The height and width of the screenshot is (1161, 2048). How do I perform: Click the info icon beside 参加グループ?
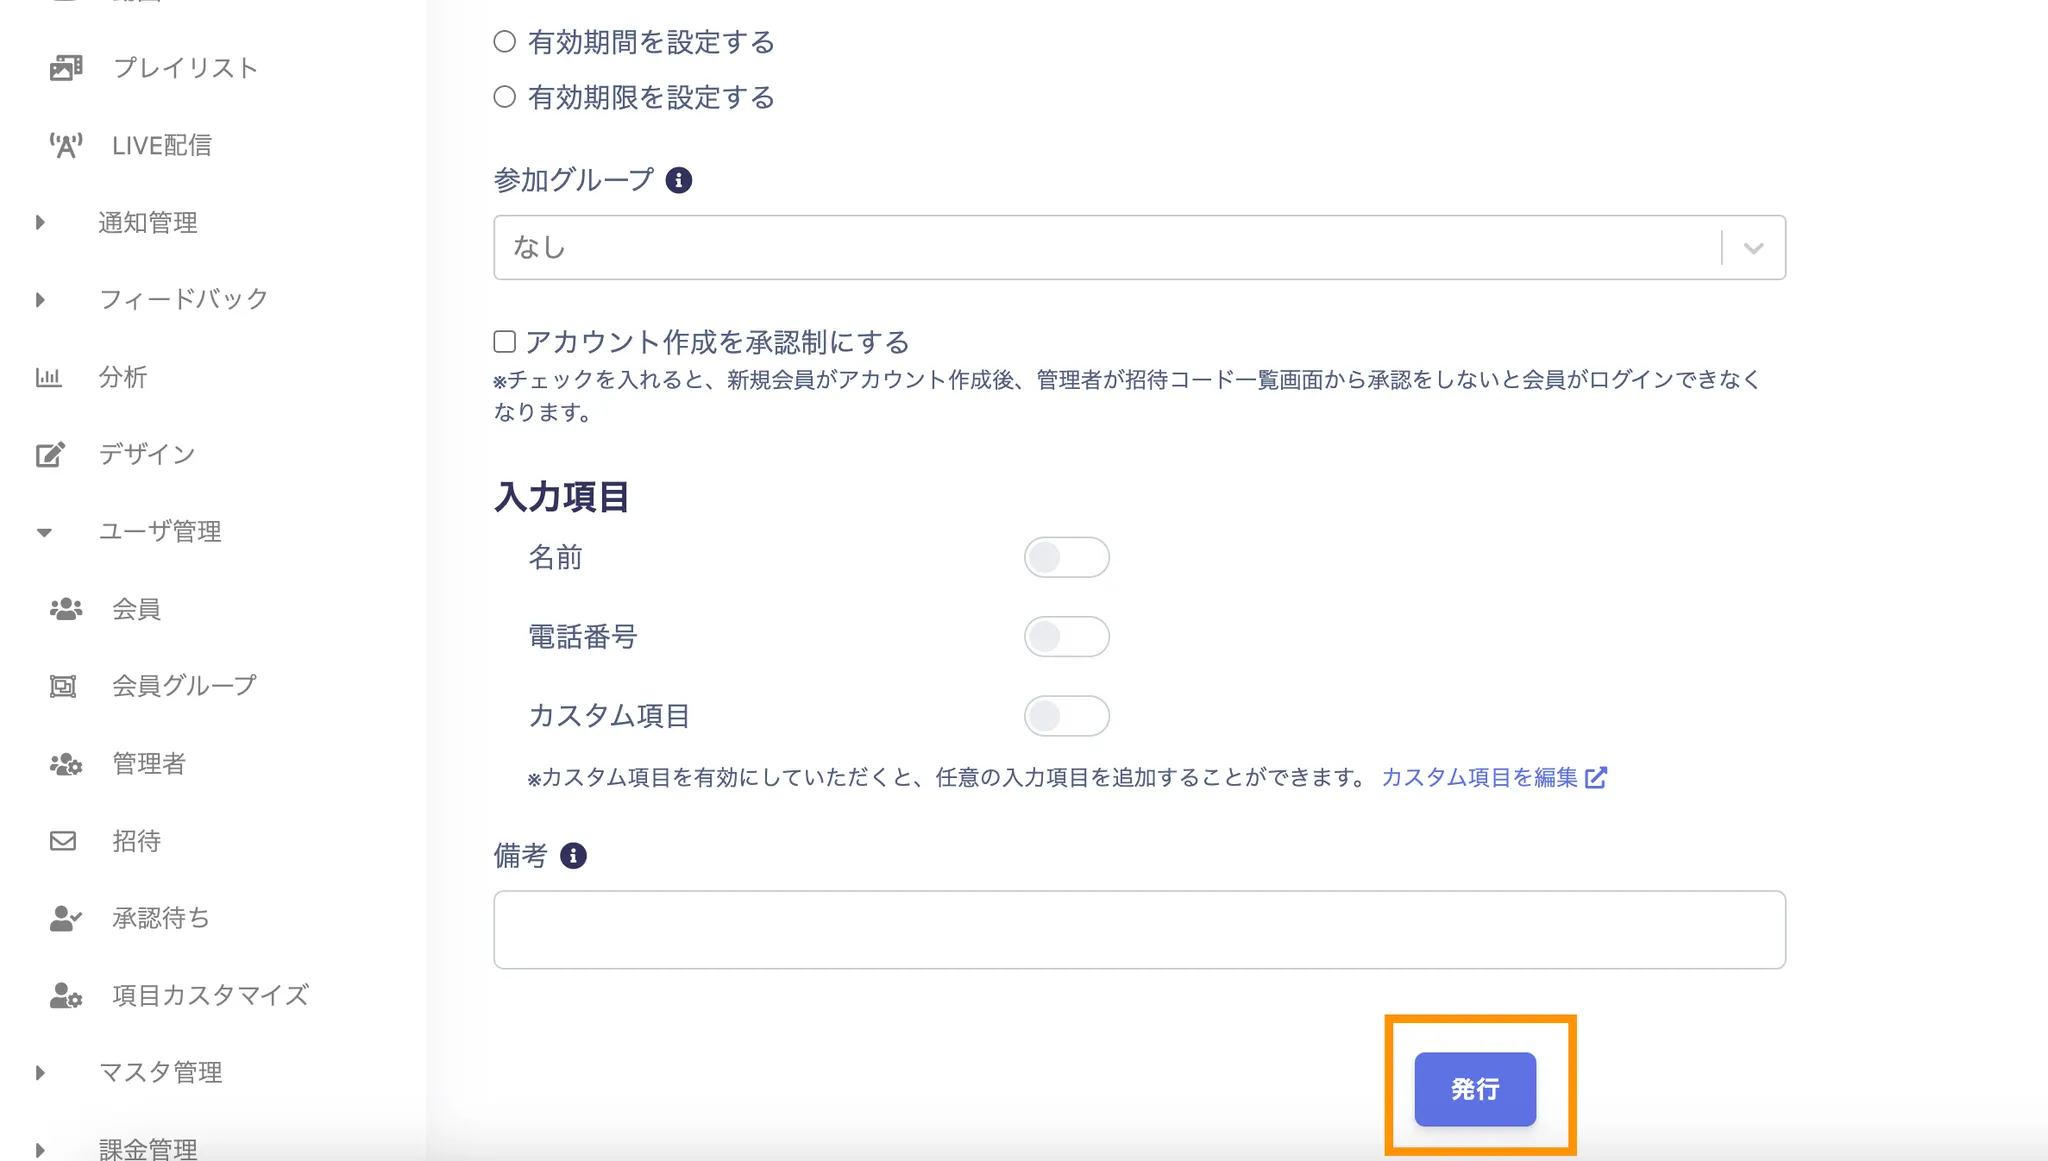click(x=678, y=180)
